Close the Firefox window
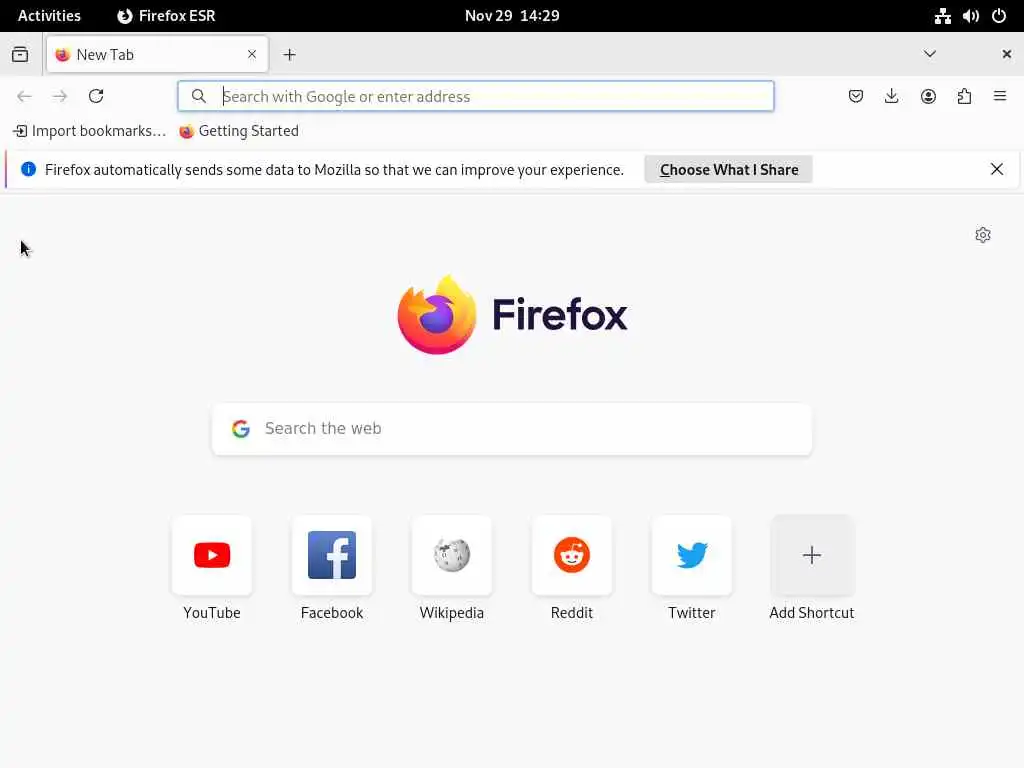The image size is (1024, 768). 1006,54
